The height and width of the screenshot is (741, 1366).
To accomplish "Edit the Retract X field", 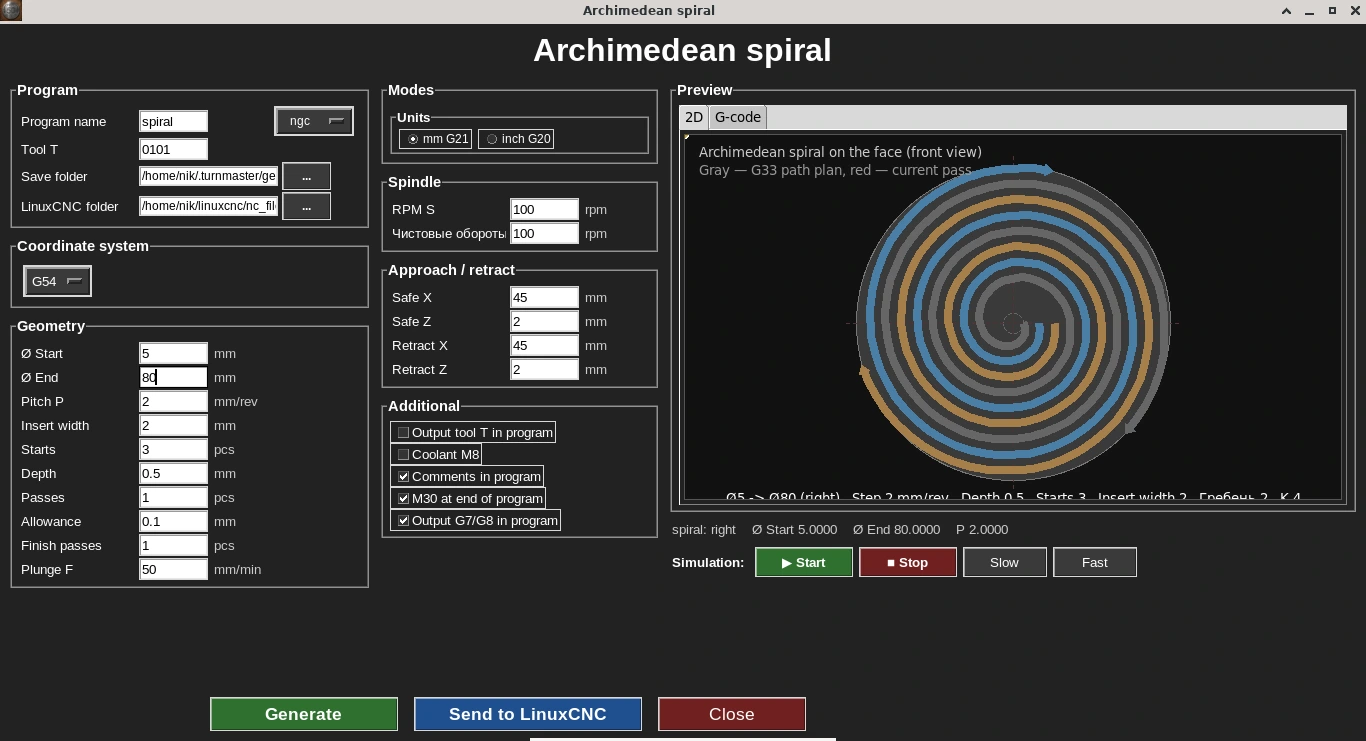I will click(x=544, y=345).
